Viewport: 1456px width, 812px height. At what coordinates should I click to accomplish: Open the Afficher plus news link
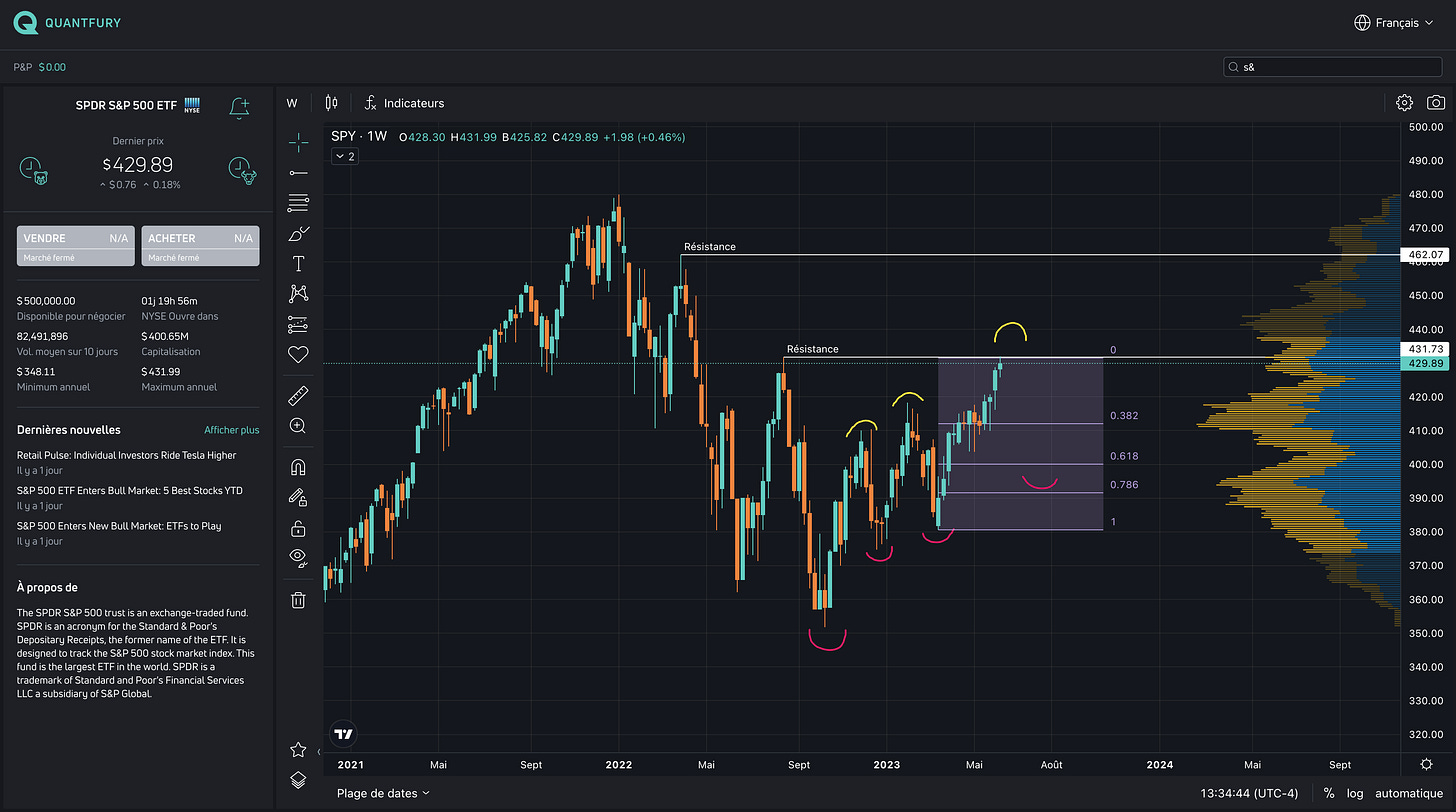point(232,430)
